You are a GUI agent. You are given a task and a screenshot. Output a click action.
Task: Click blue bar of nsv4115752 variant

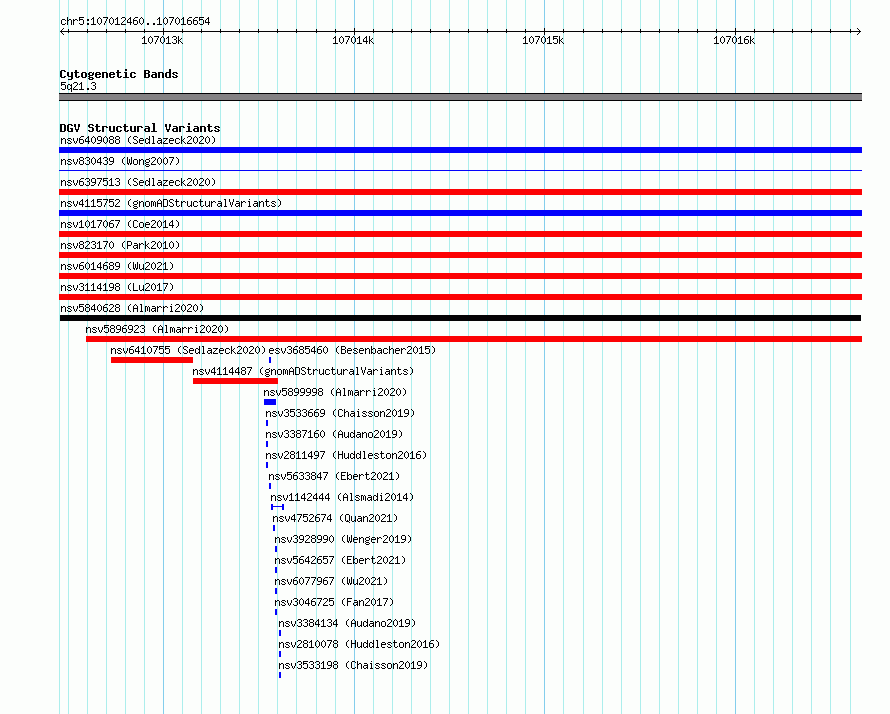[460, 213]
